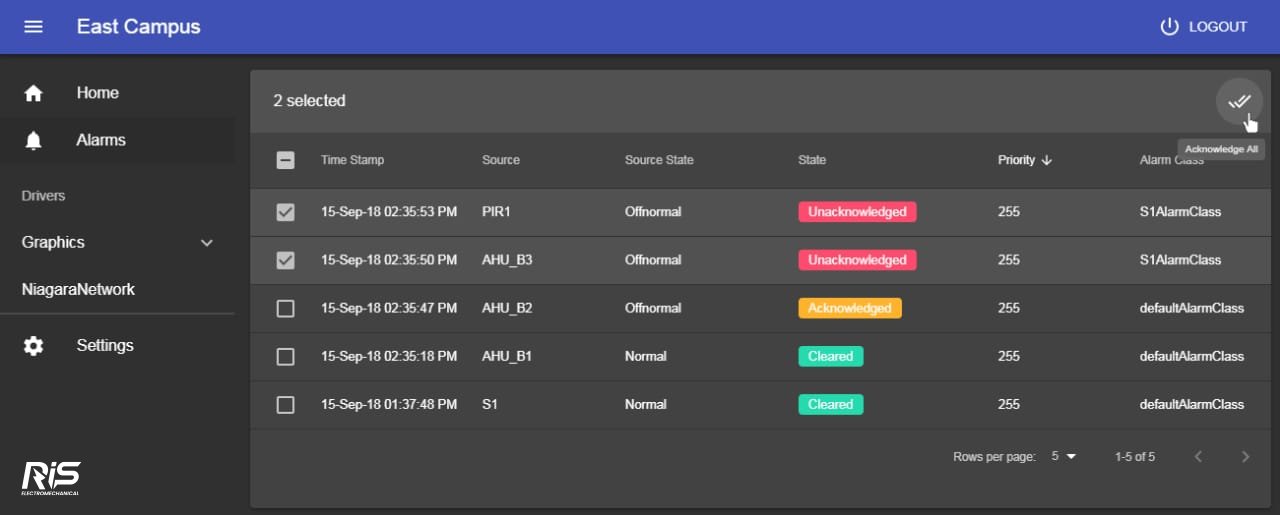Click the Time Stamp column header

tap(352, 160)
